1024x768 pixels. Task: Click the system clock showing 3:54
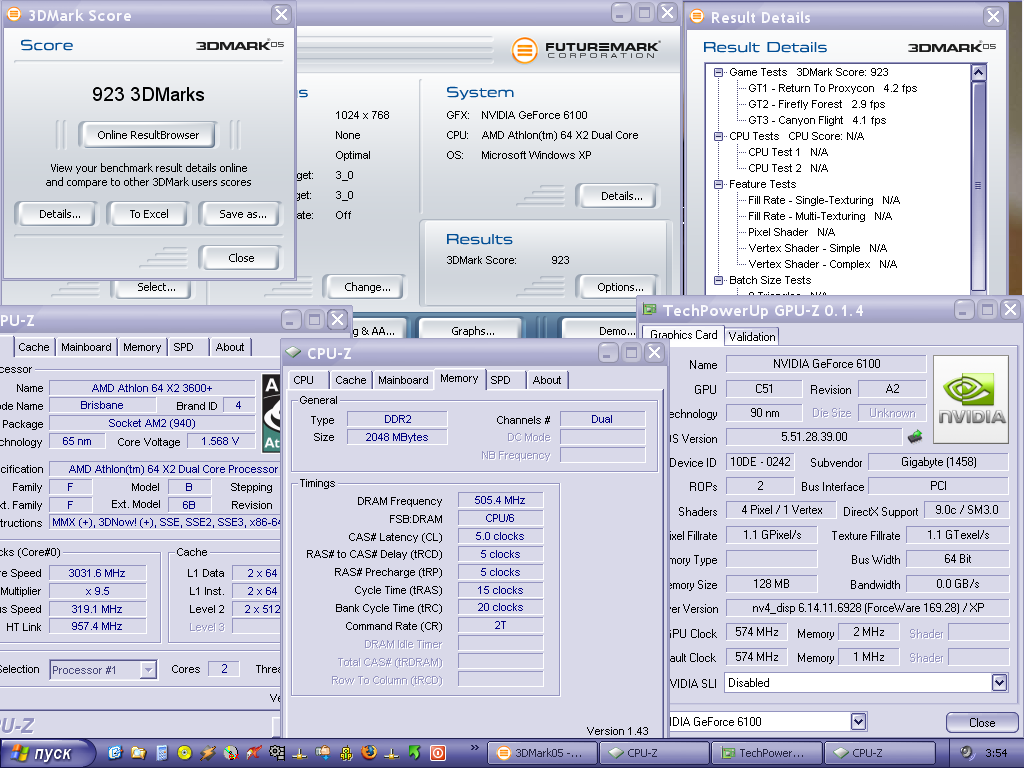point(996,753)
